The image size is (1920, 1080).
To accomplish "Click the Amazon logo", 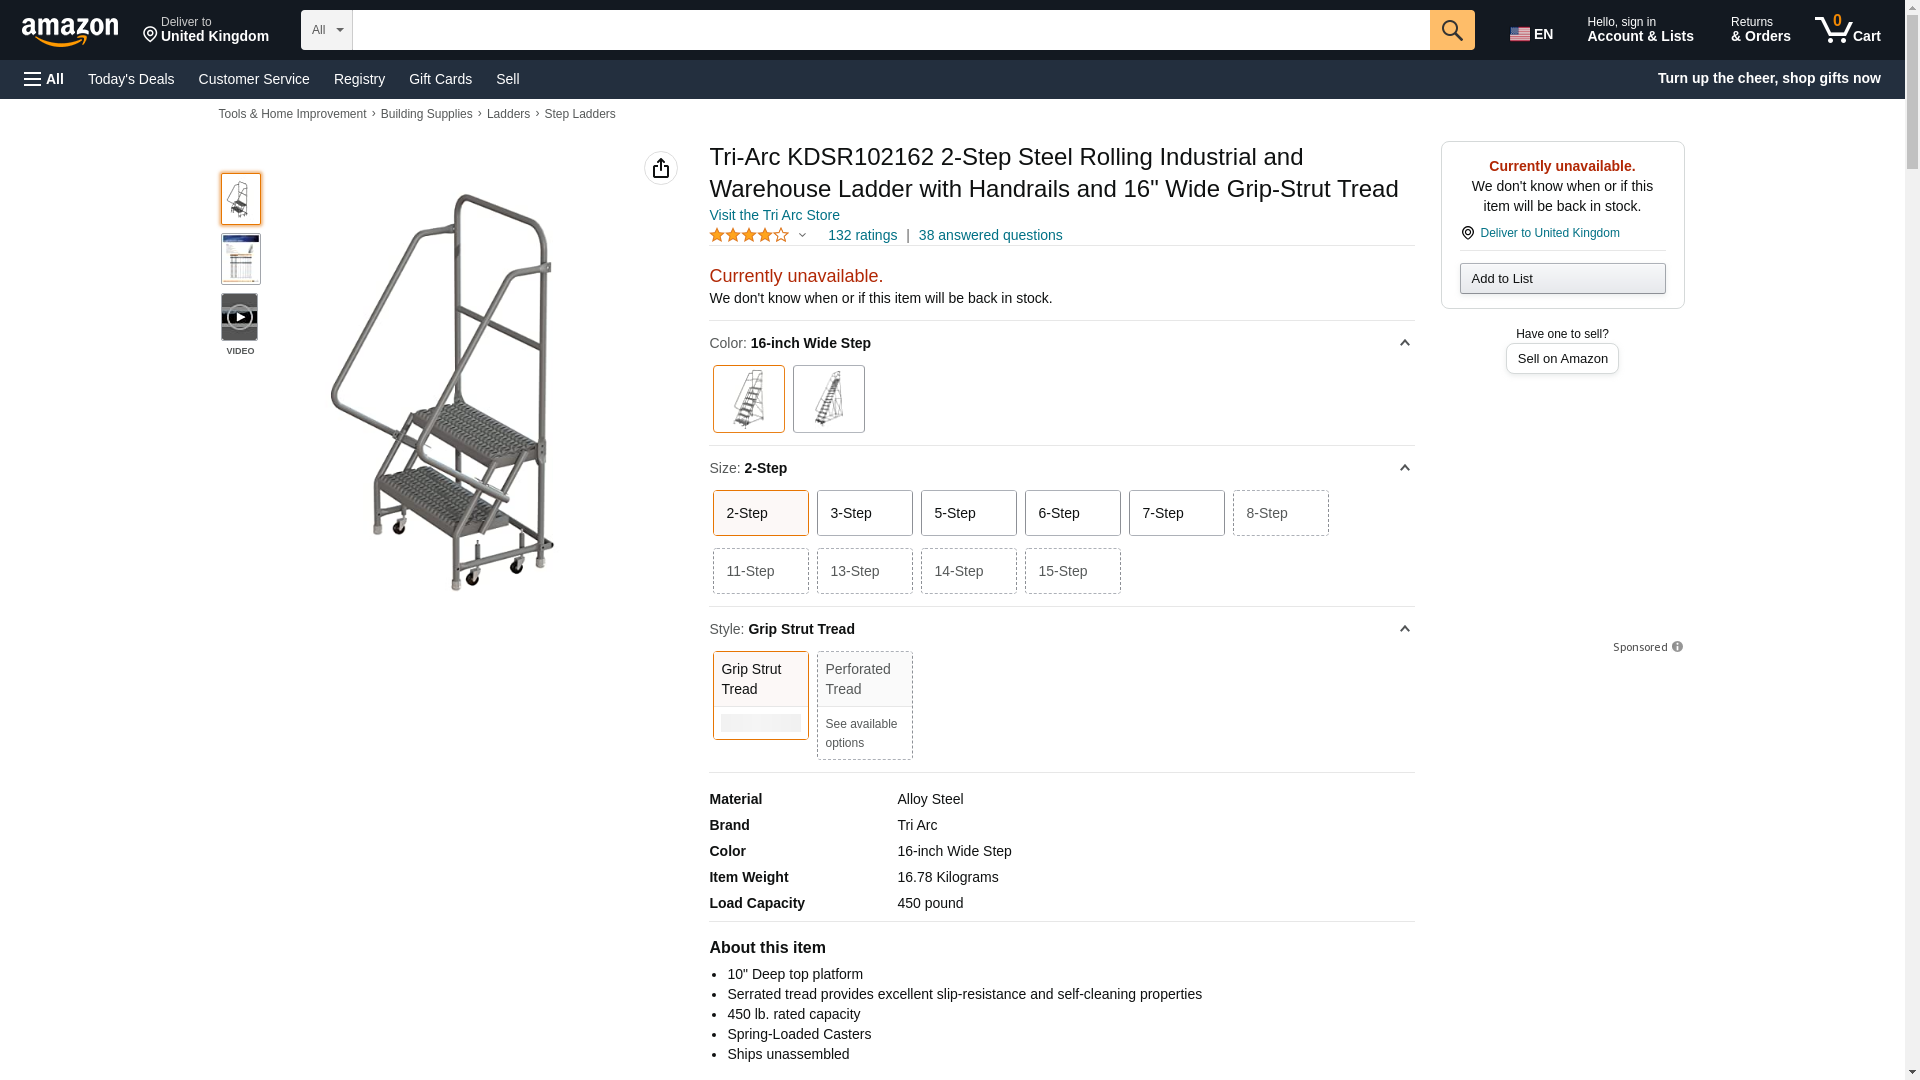I will (70, 31).
